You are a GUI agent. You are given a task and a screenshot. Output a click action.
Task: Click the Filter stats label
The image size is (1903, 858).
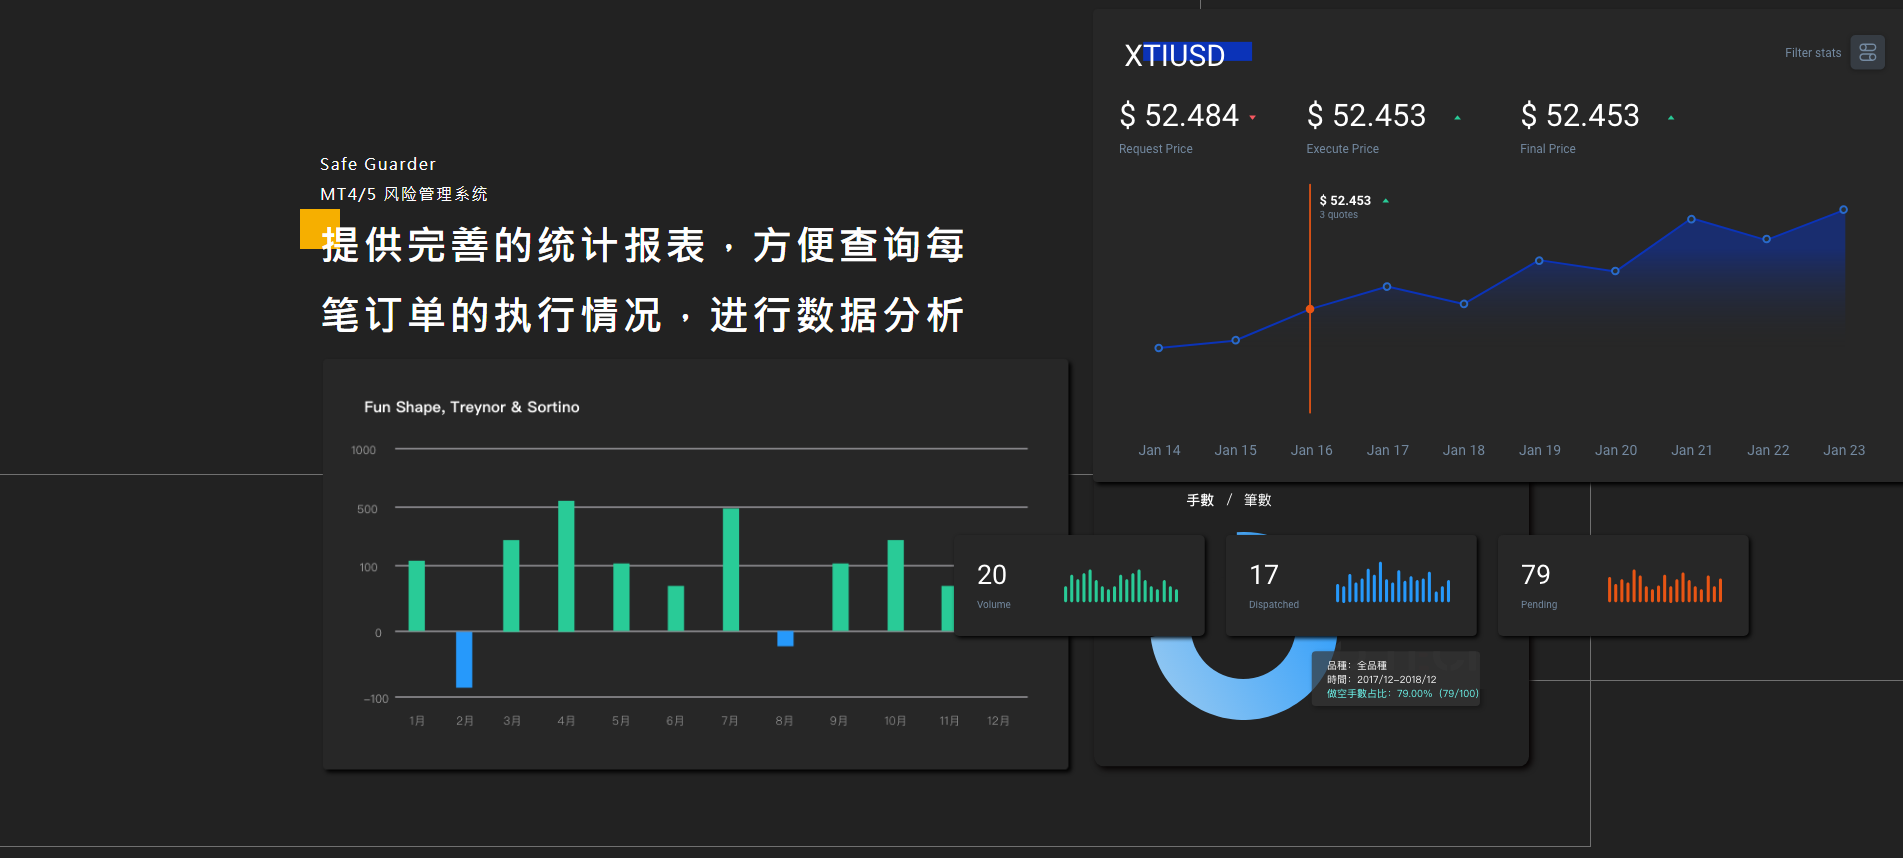tap(1812, 53)
